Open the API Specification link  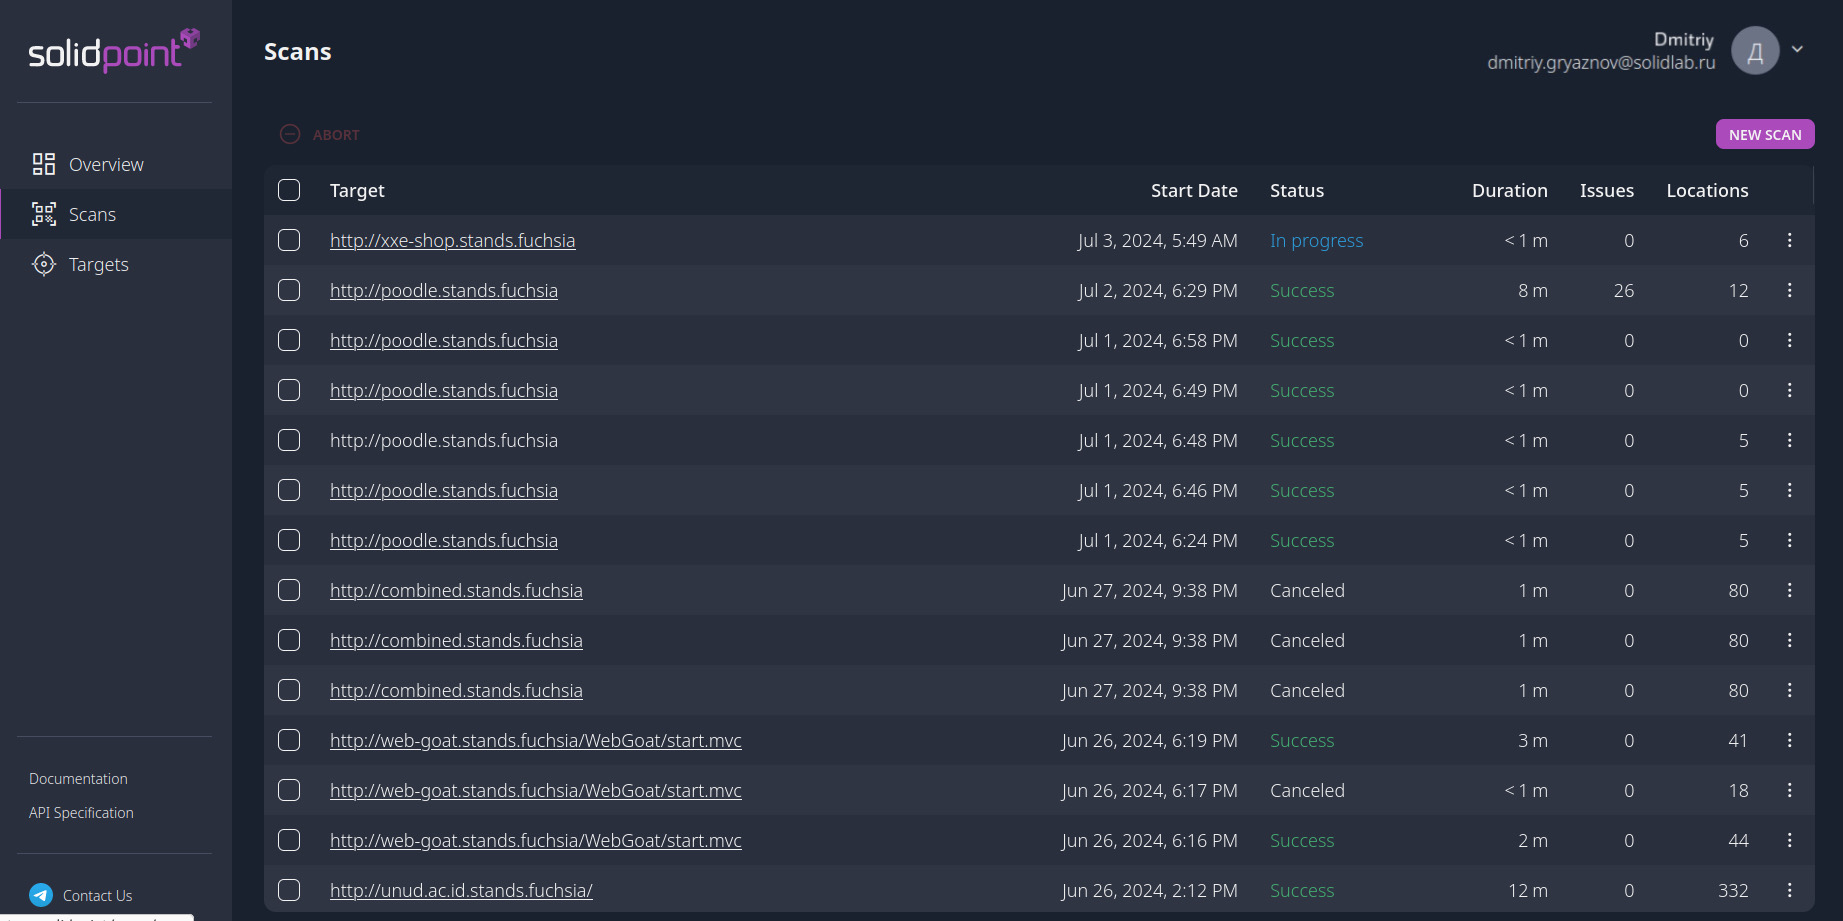click(81, 812)
